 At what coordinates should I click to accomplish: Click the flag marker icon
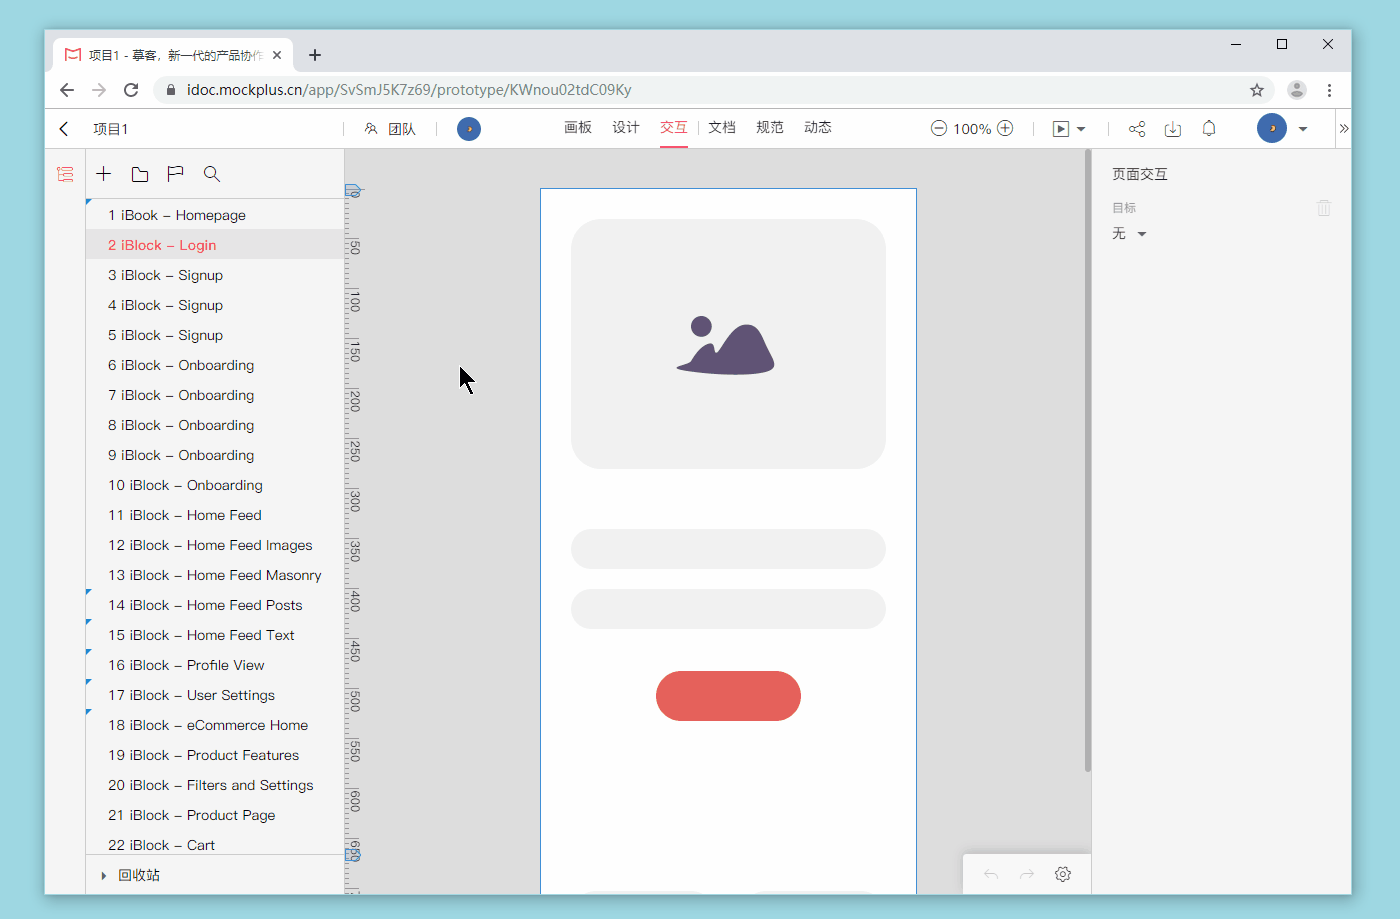coord(176,174)
